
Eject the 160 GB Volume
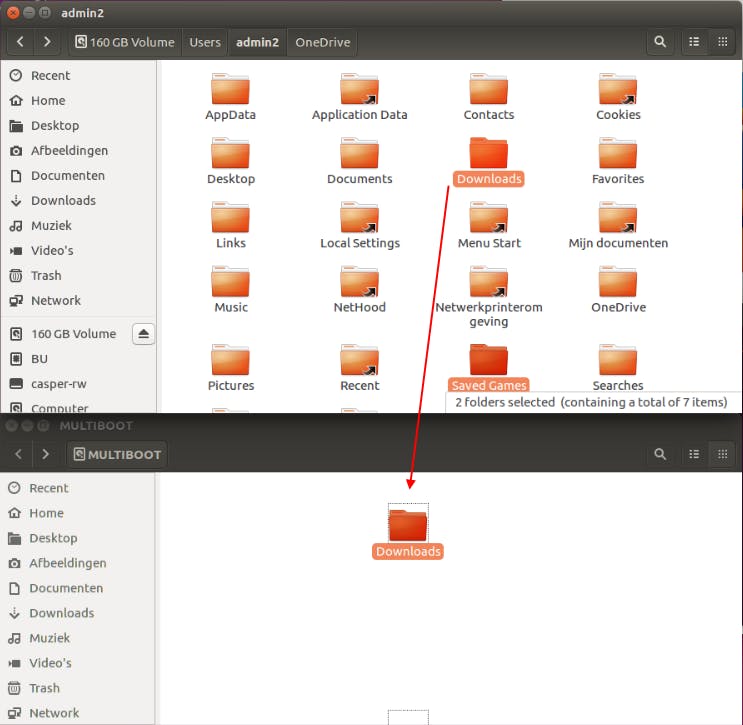[x=144, y=334]
